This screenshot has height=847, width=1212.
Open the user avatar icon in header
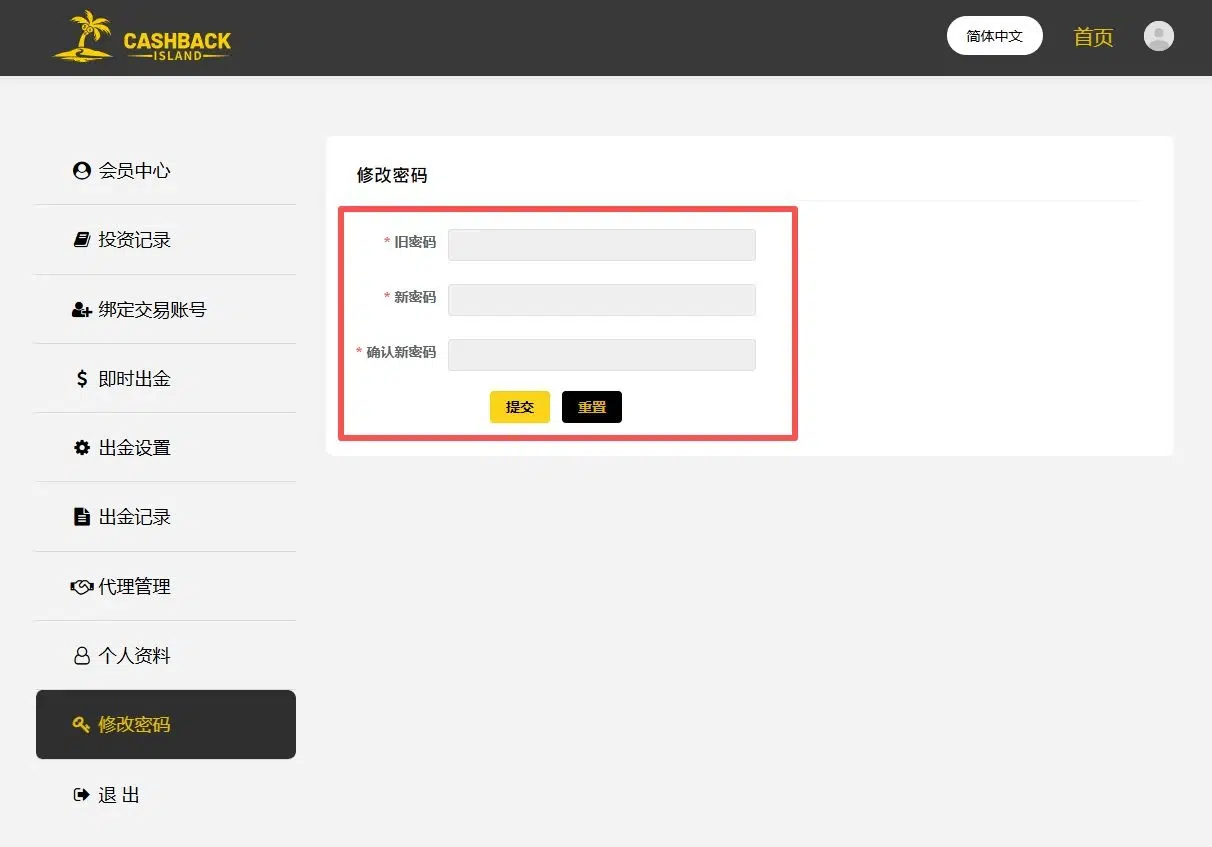(x=1158, y=36)
